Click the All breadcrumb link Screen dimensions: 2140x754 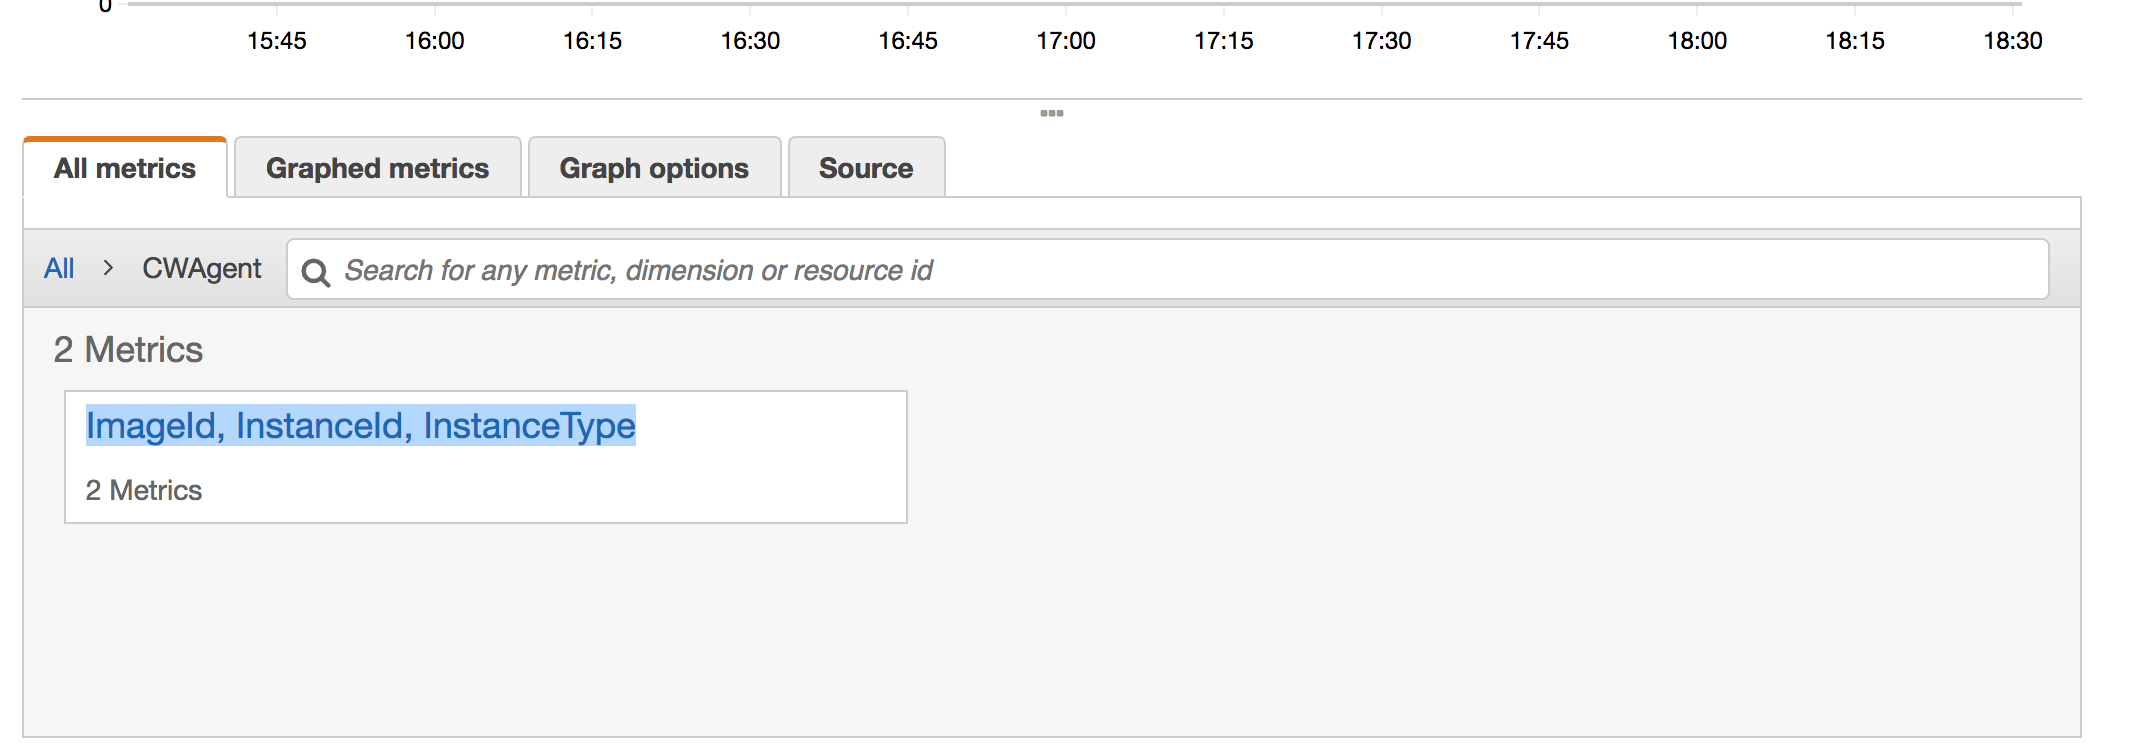click(x=58, y=268)
